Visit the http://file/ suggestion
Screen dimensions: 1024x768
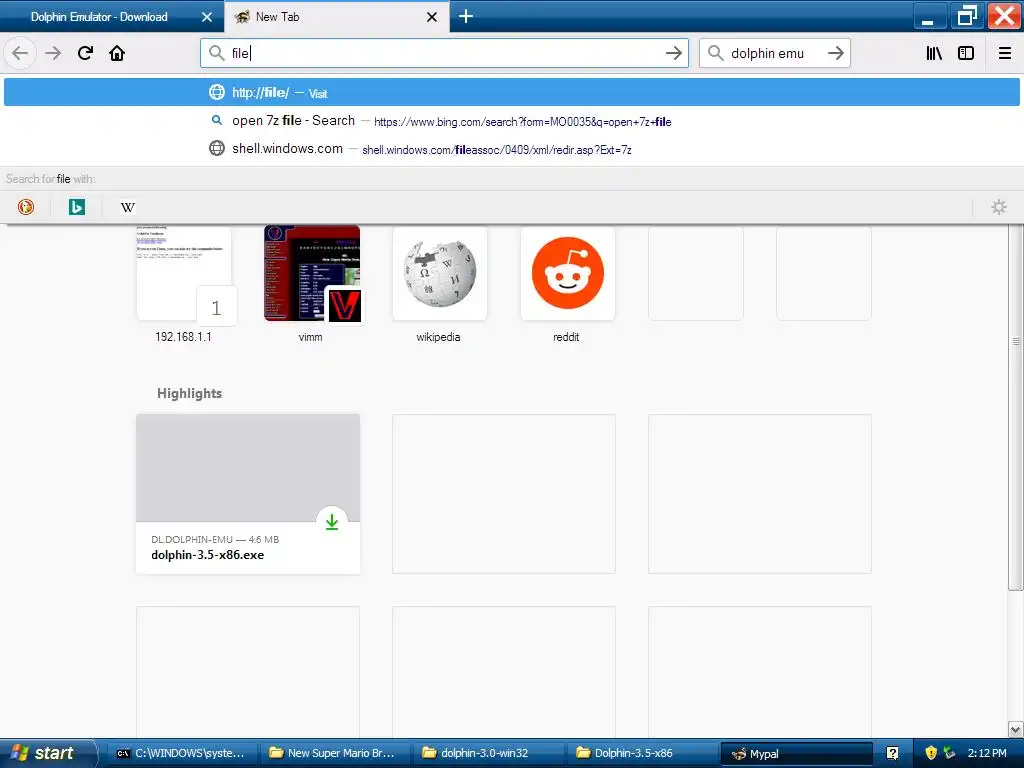(512, 92)
